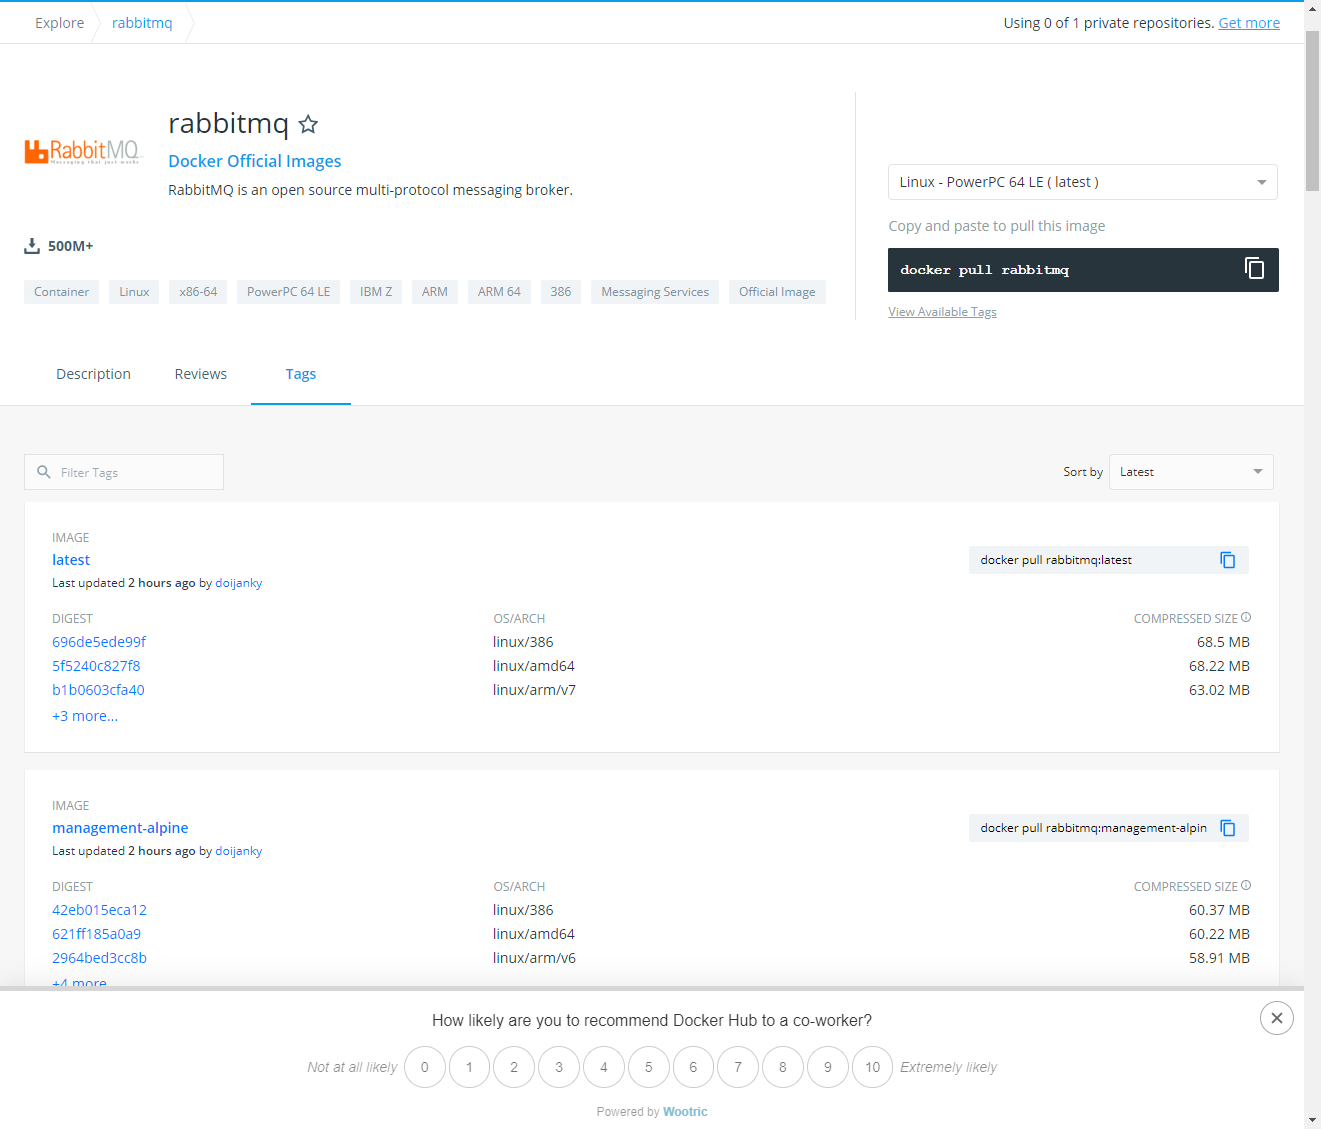This screenshot has height=1129, width=1321.
Task: Open doijanky profile under management-alpine
Action: click(239, 851)
